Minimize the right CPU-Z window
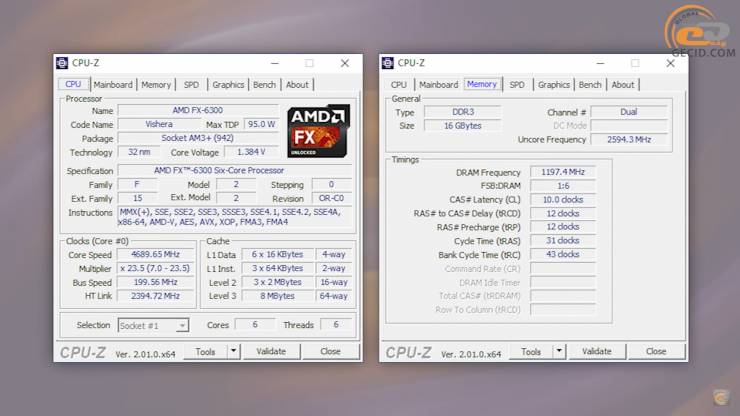The image size is (740, 416). tap(600, 63)
